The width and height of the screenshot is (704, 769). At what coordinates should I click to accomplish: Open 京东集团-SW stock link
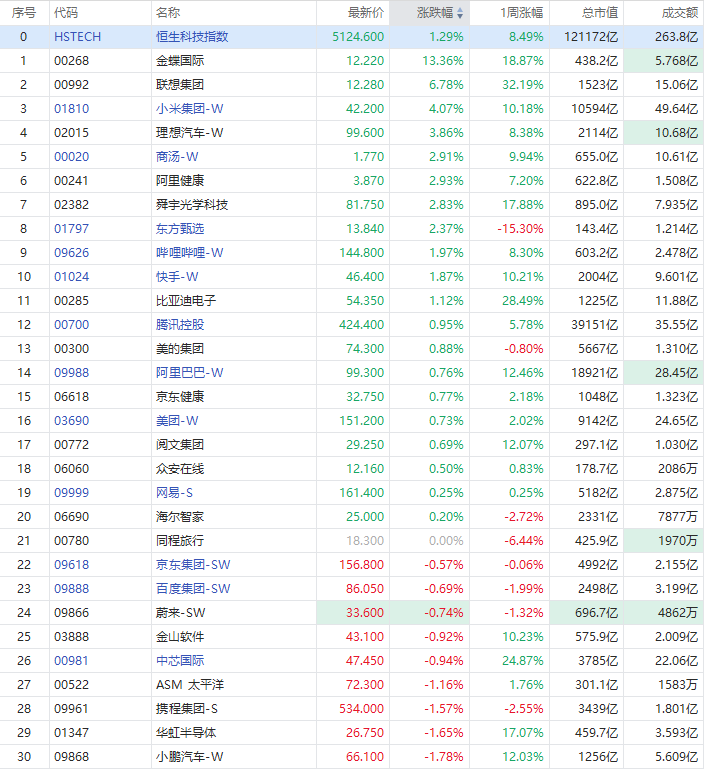[193, 565]
